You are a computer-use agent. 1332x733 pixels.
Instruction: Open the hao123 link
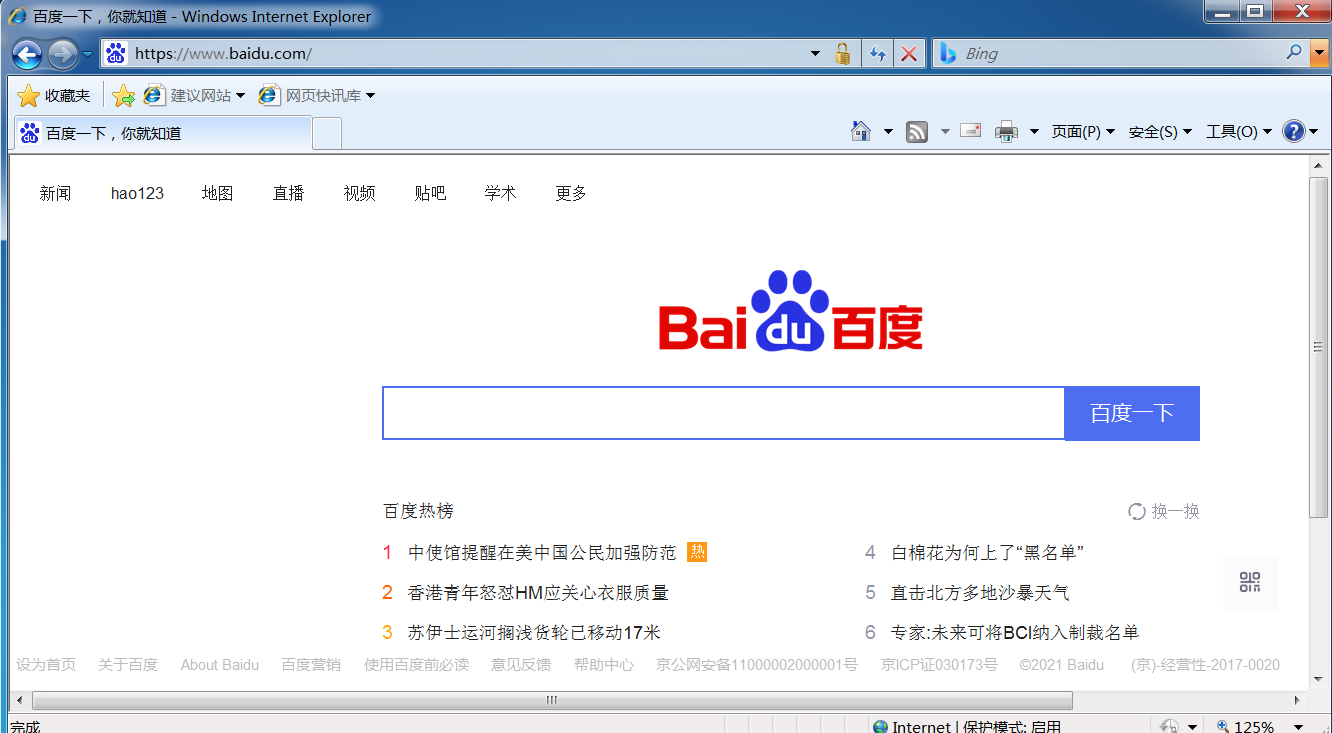click(x=137, y=193)
